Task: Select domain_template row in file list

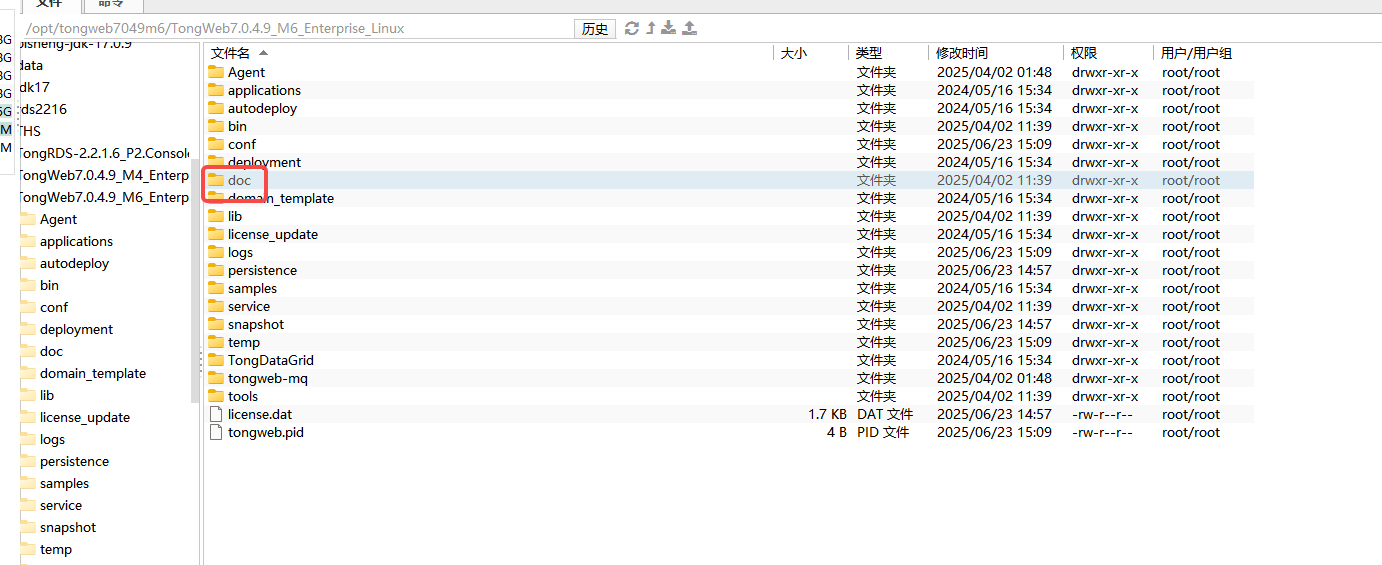Action: coord(729,198)
